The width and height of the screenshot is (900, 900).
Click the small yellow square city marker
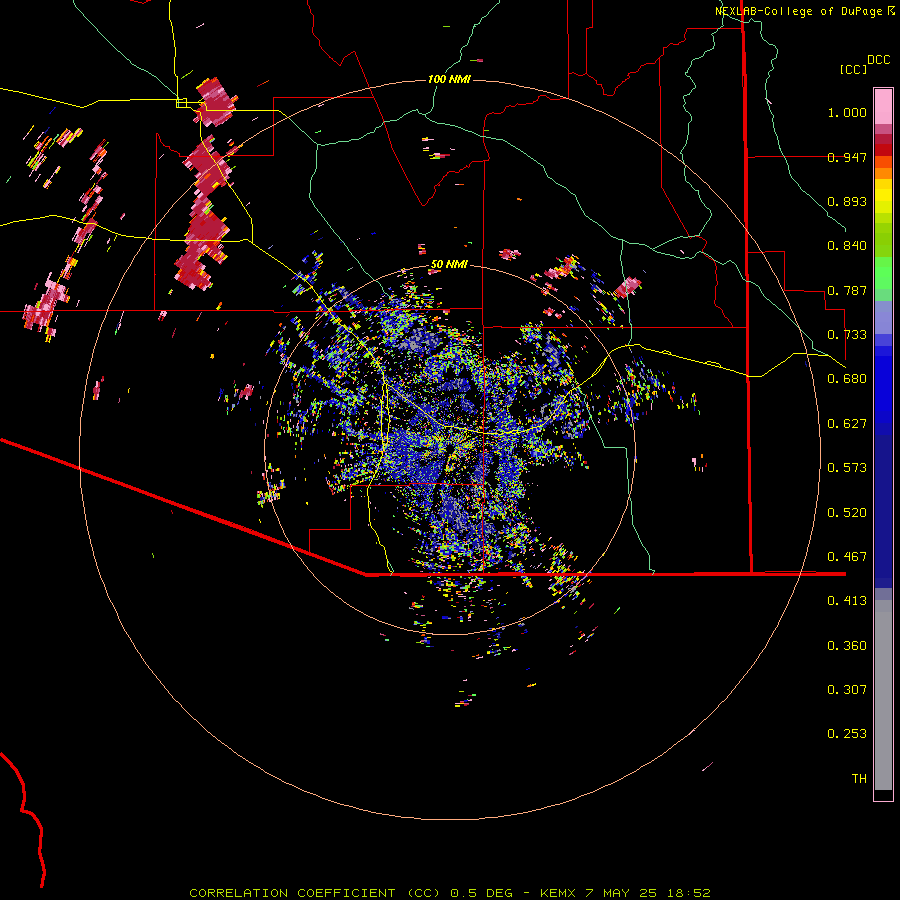[x=181, y=103]
